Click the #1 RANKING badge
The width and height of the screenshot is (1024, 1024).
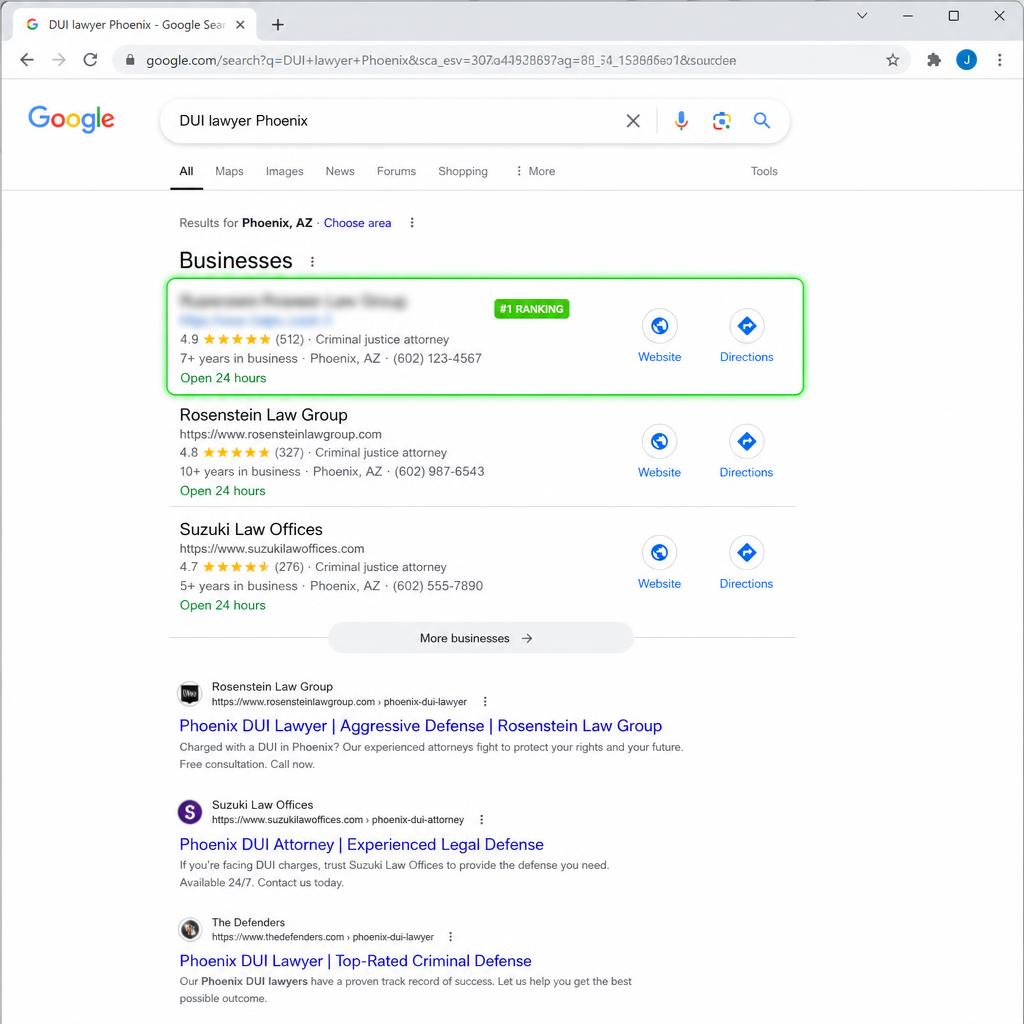coord(532,309)
